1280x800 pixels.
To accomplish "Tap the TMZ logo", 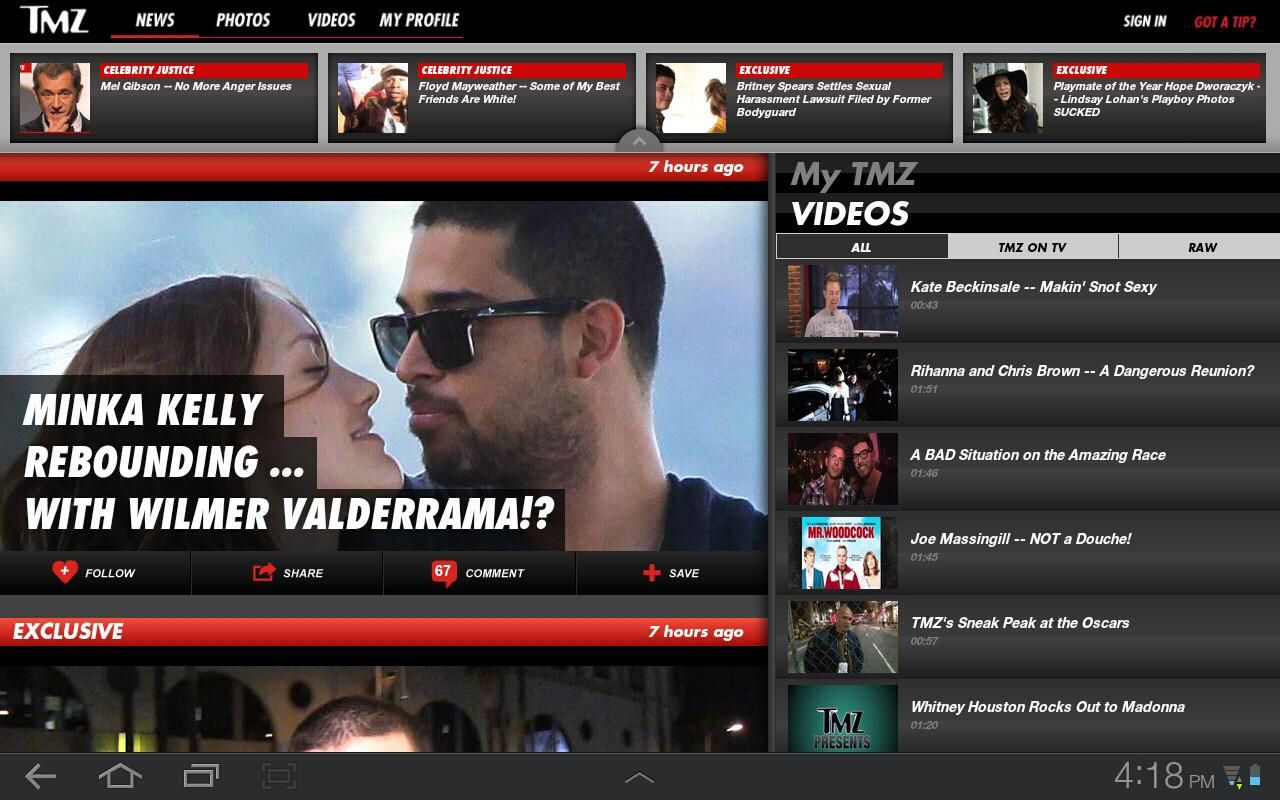I will pos(54,20).
